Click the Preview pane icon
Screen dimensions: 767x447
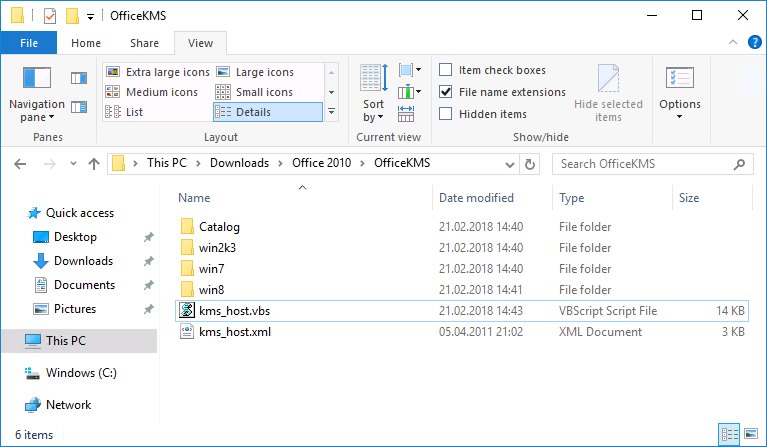pyautogui.click(x=79, y=78)
